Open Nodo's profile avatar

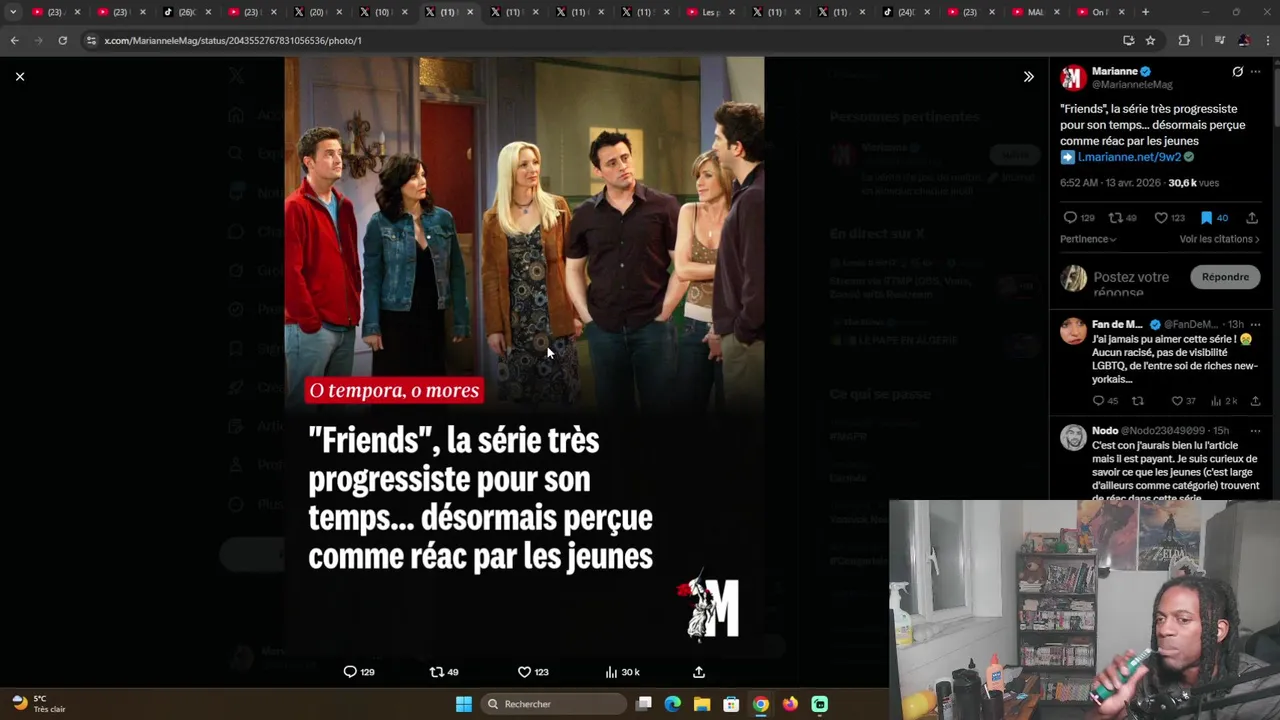click(1073, 437)
